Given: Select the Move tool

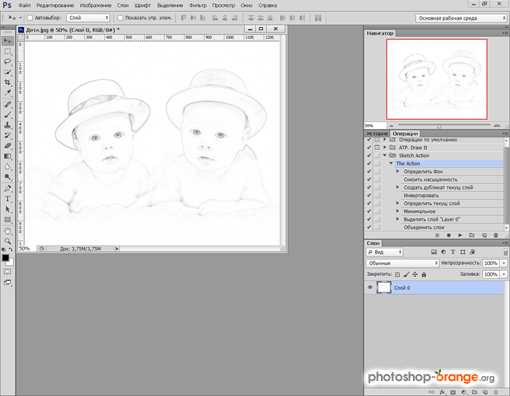Looking at the screenshot, I should [x=7, y=41].
